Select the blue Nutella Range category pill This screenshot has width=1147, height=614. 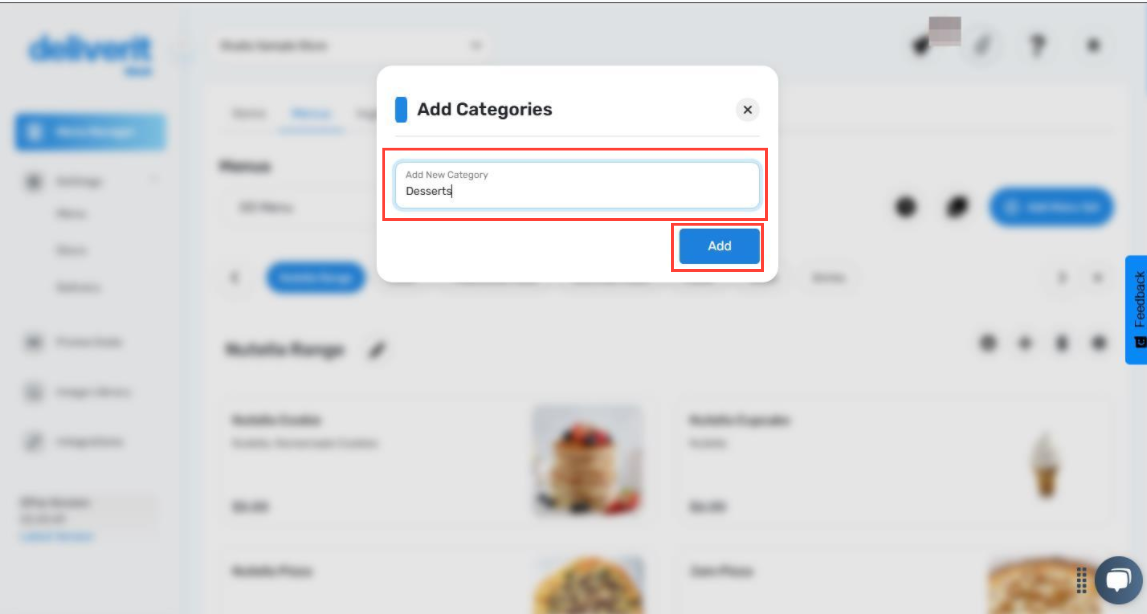(x=316, y=278)
